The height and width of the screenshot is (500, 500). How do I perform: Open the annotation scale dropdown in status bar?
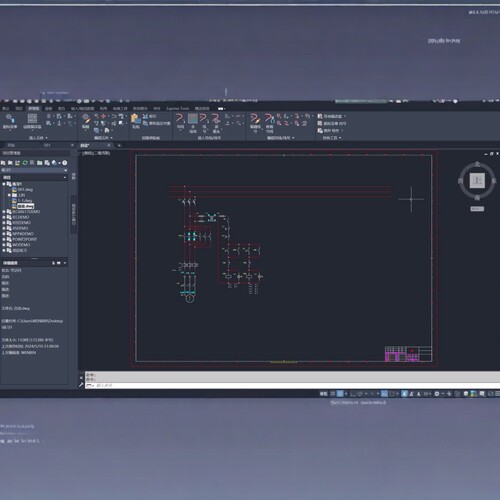(x=427, y=394)
